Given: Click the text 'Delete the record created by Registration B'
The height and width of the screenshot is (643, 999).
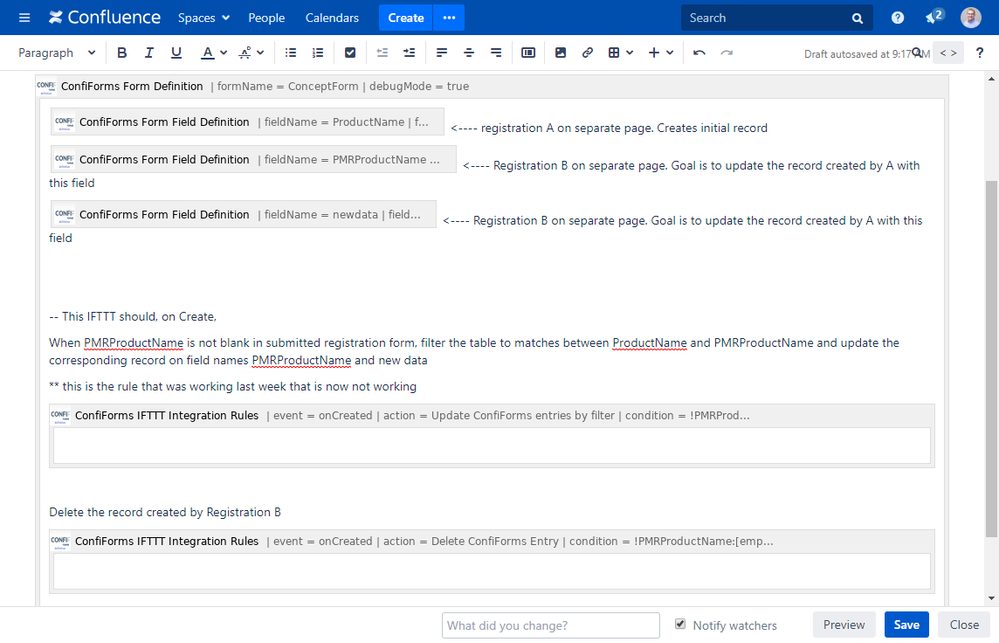Looking at the screenshot, I should click(165, 512).
